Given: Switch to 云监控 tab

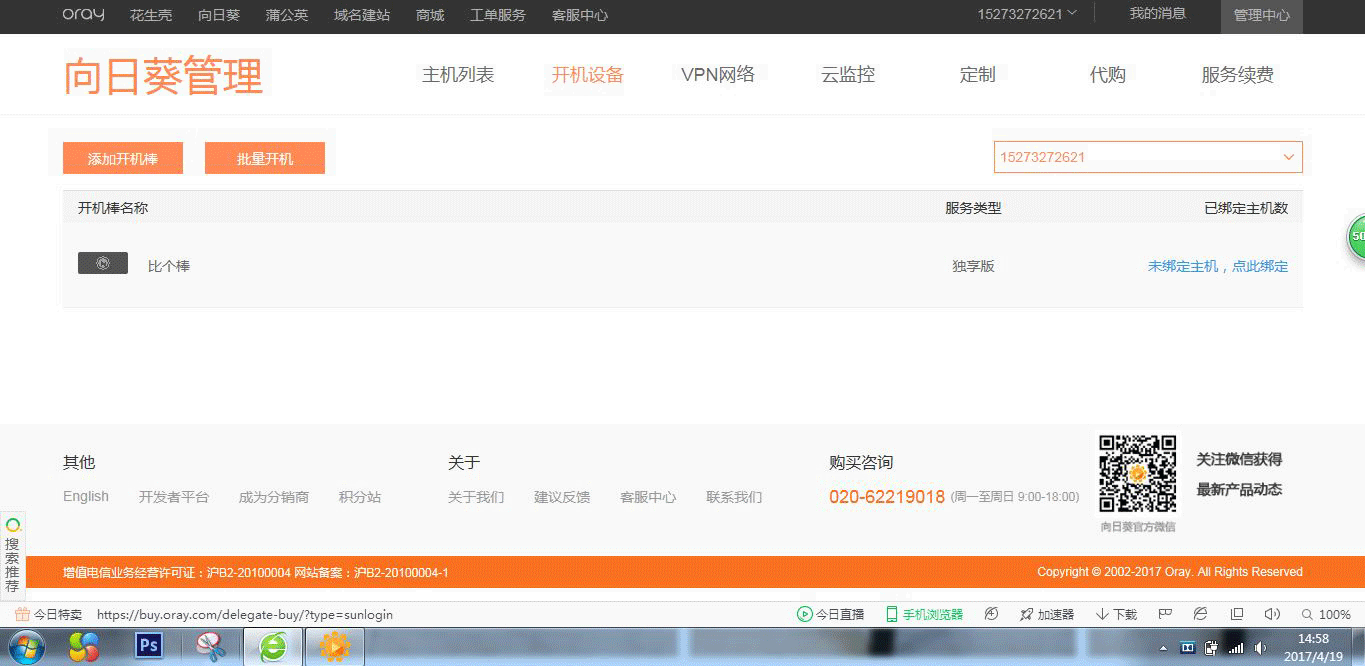Looking at the screenshot, I should (848, 75).
